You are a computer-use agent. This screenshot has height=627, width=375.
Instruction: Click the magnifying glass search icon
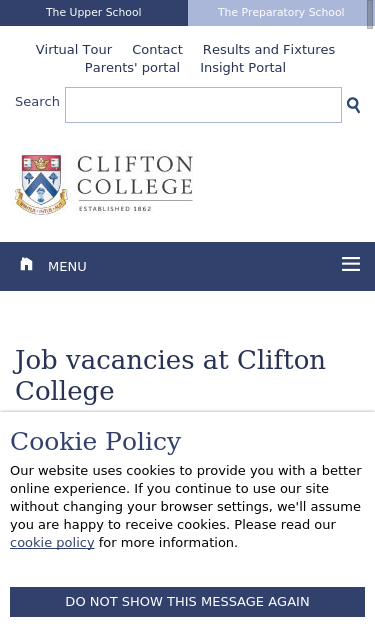point(353,105)
